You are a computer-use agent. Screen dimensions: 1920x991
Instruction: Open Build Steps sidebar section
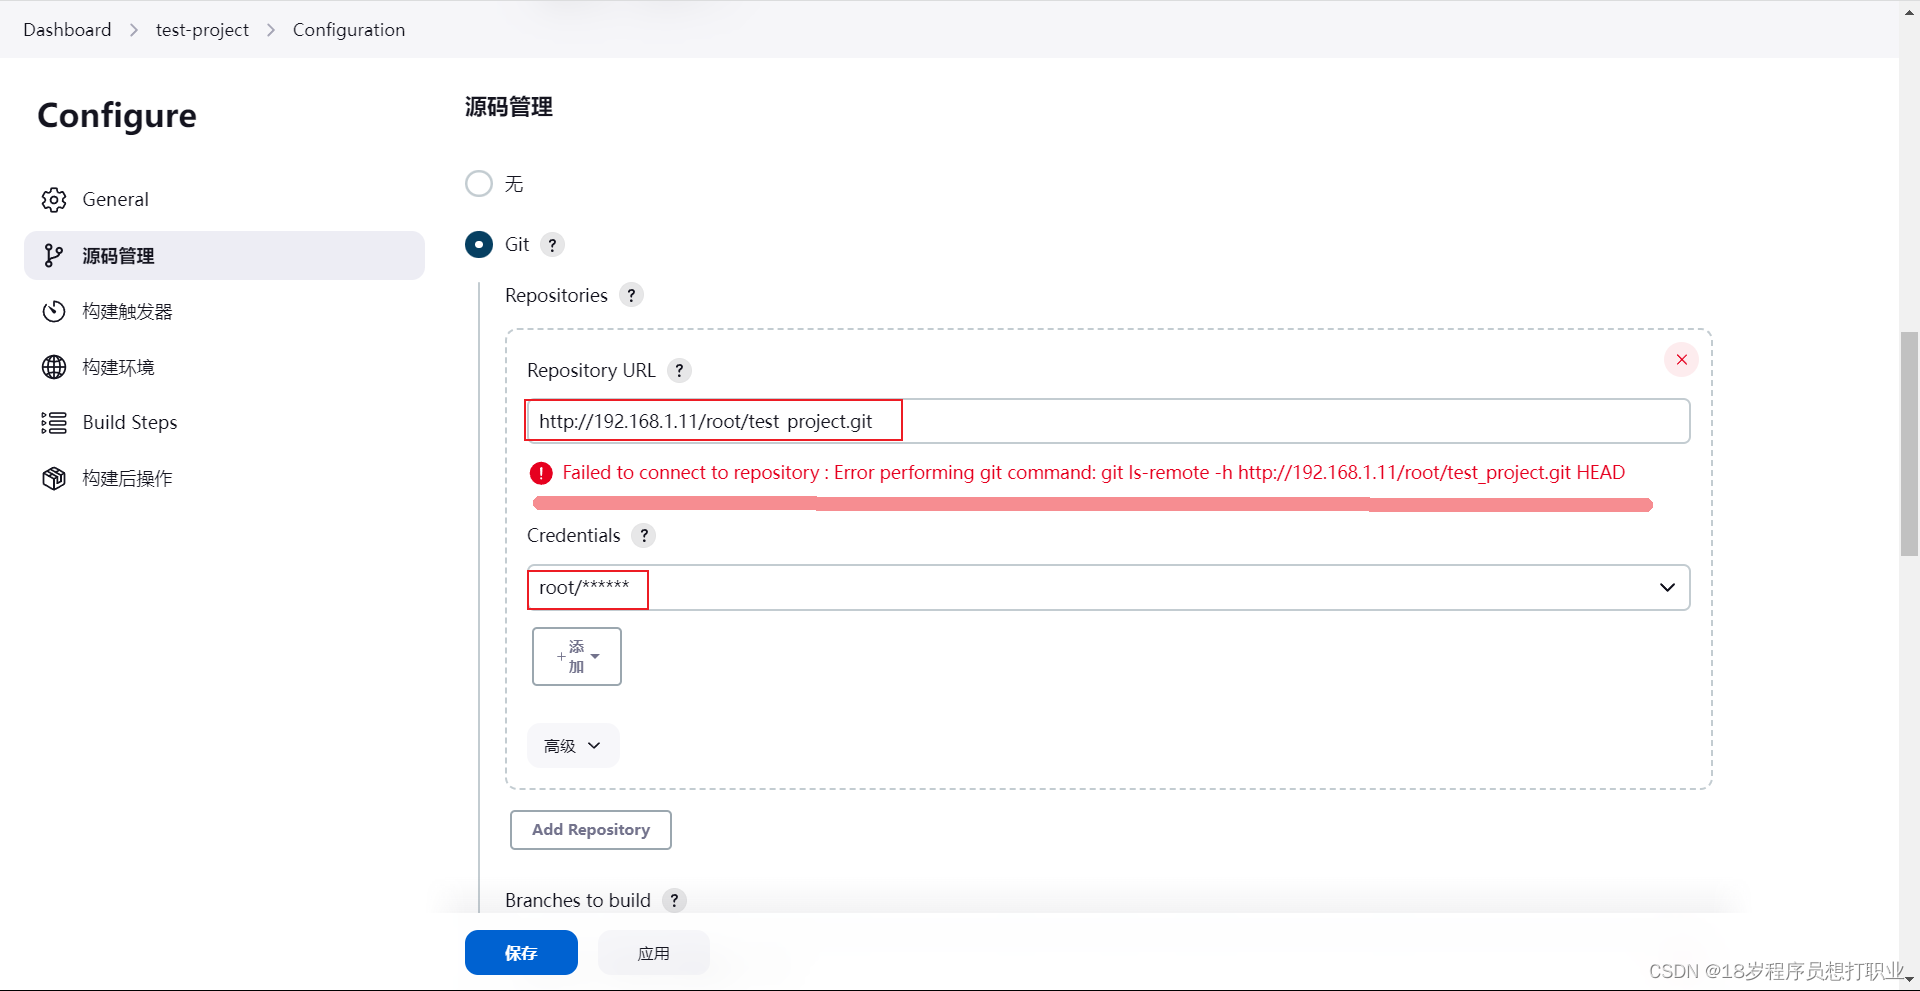[x=224, y=422]
